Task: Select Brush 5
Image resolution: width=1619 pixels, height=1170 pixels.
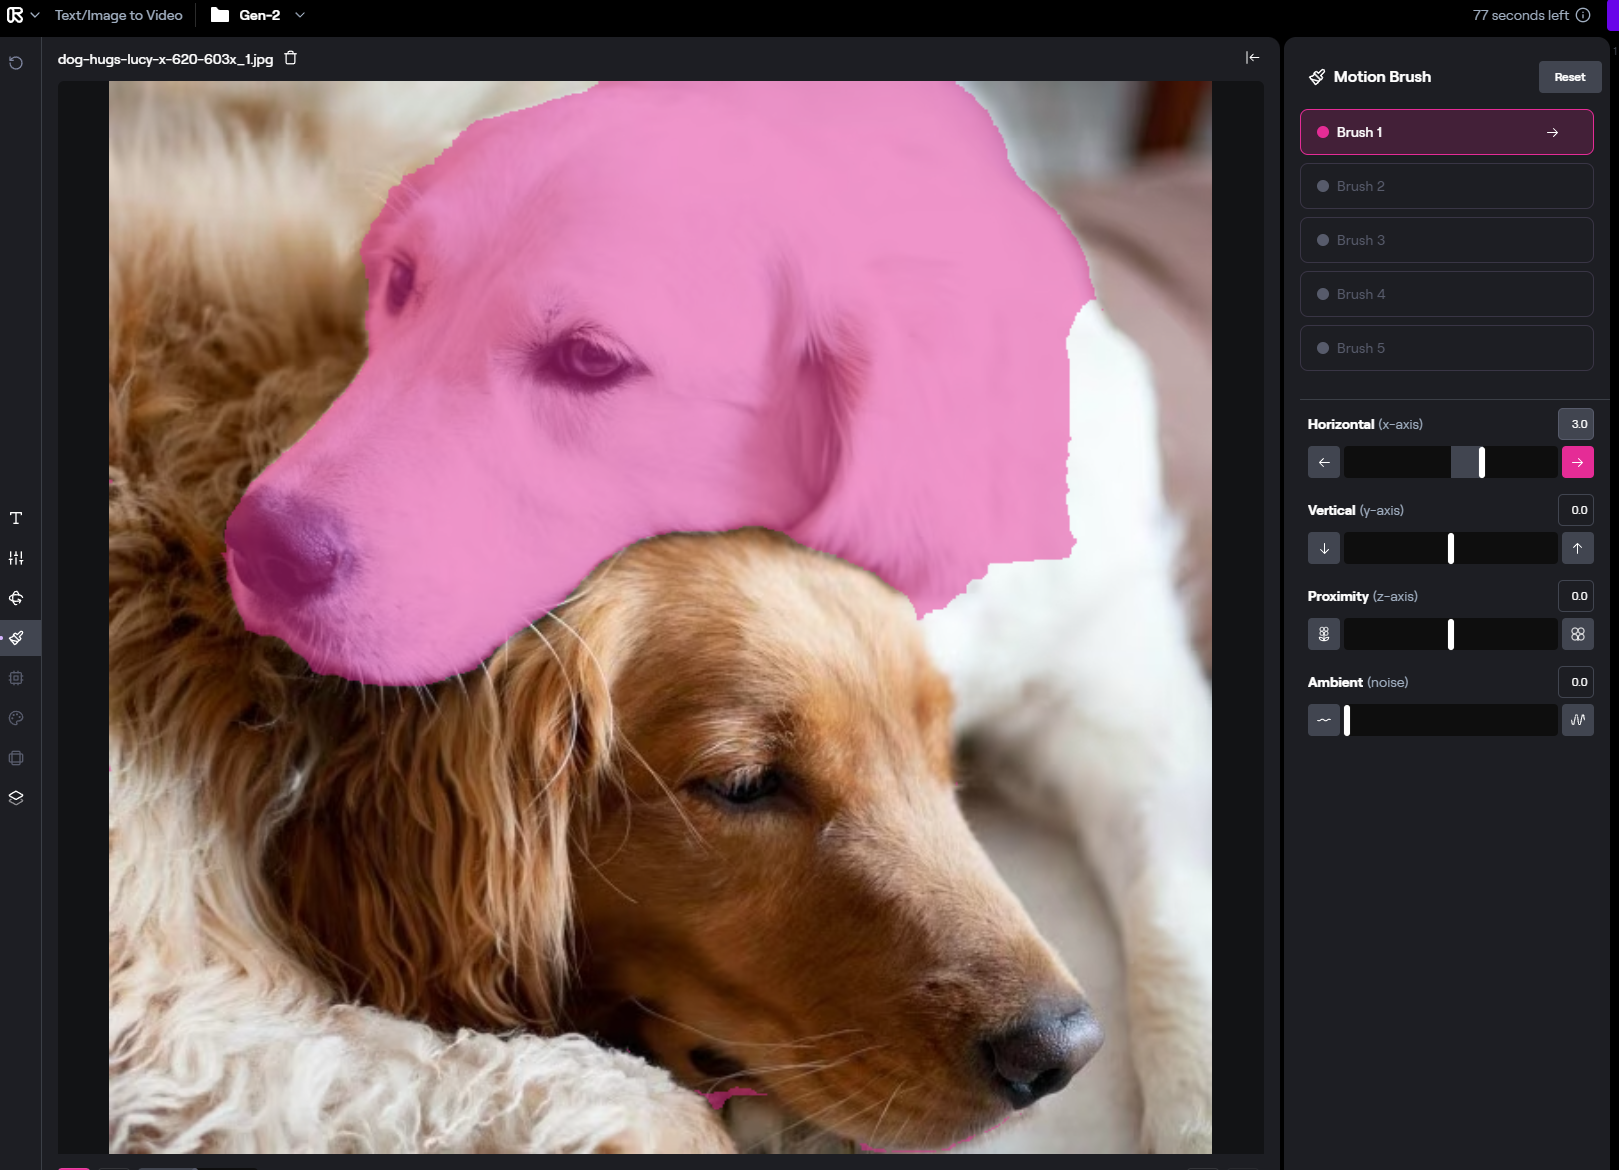Action: [1446, 348]
